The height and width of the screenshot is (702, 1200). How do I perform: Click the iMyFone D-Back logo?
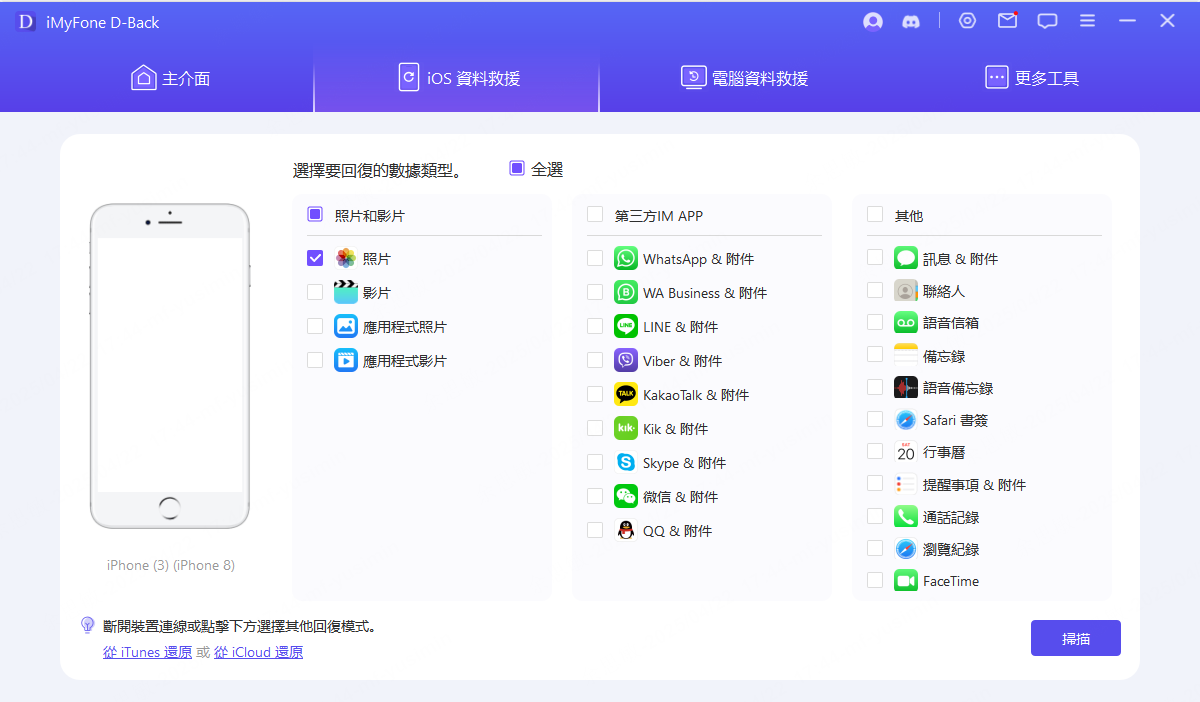tap(26, 21)
